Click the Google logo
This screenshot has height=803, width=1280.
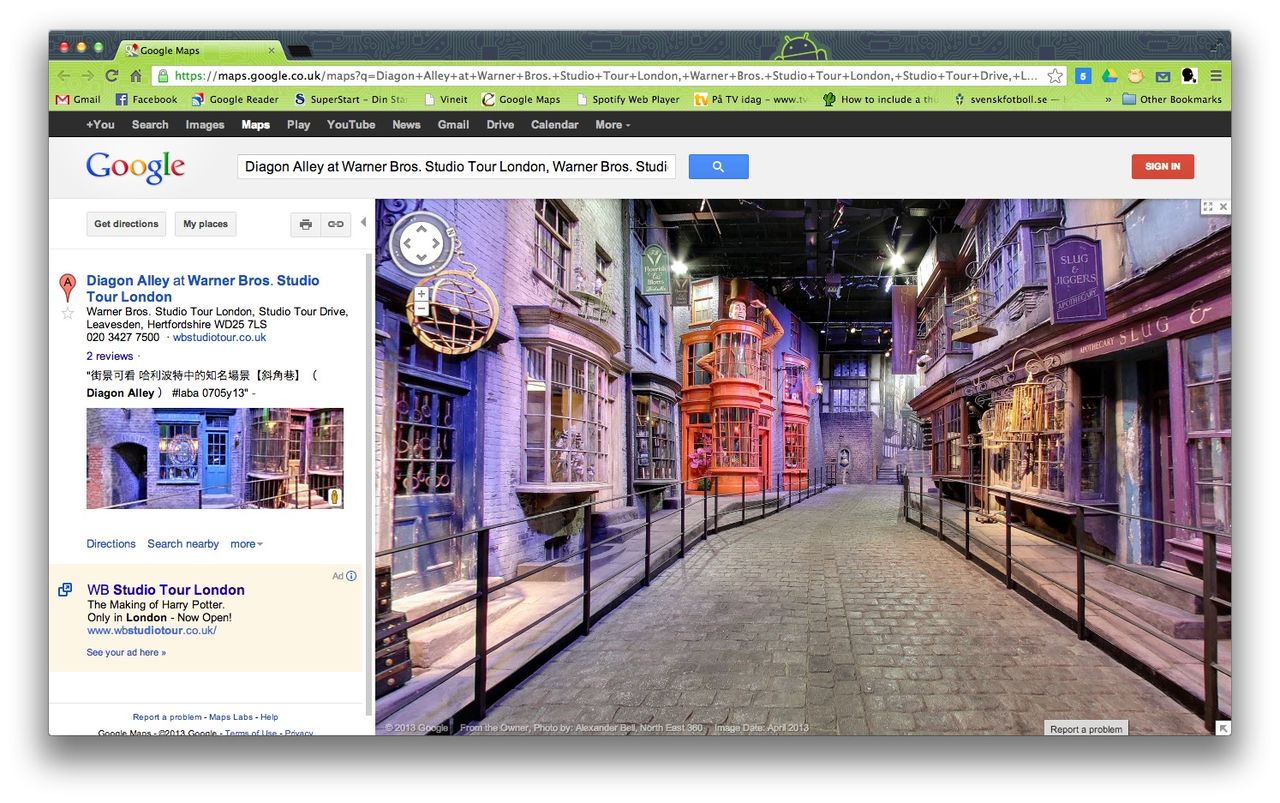click(135, 167)
